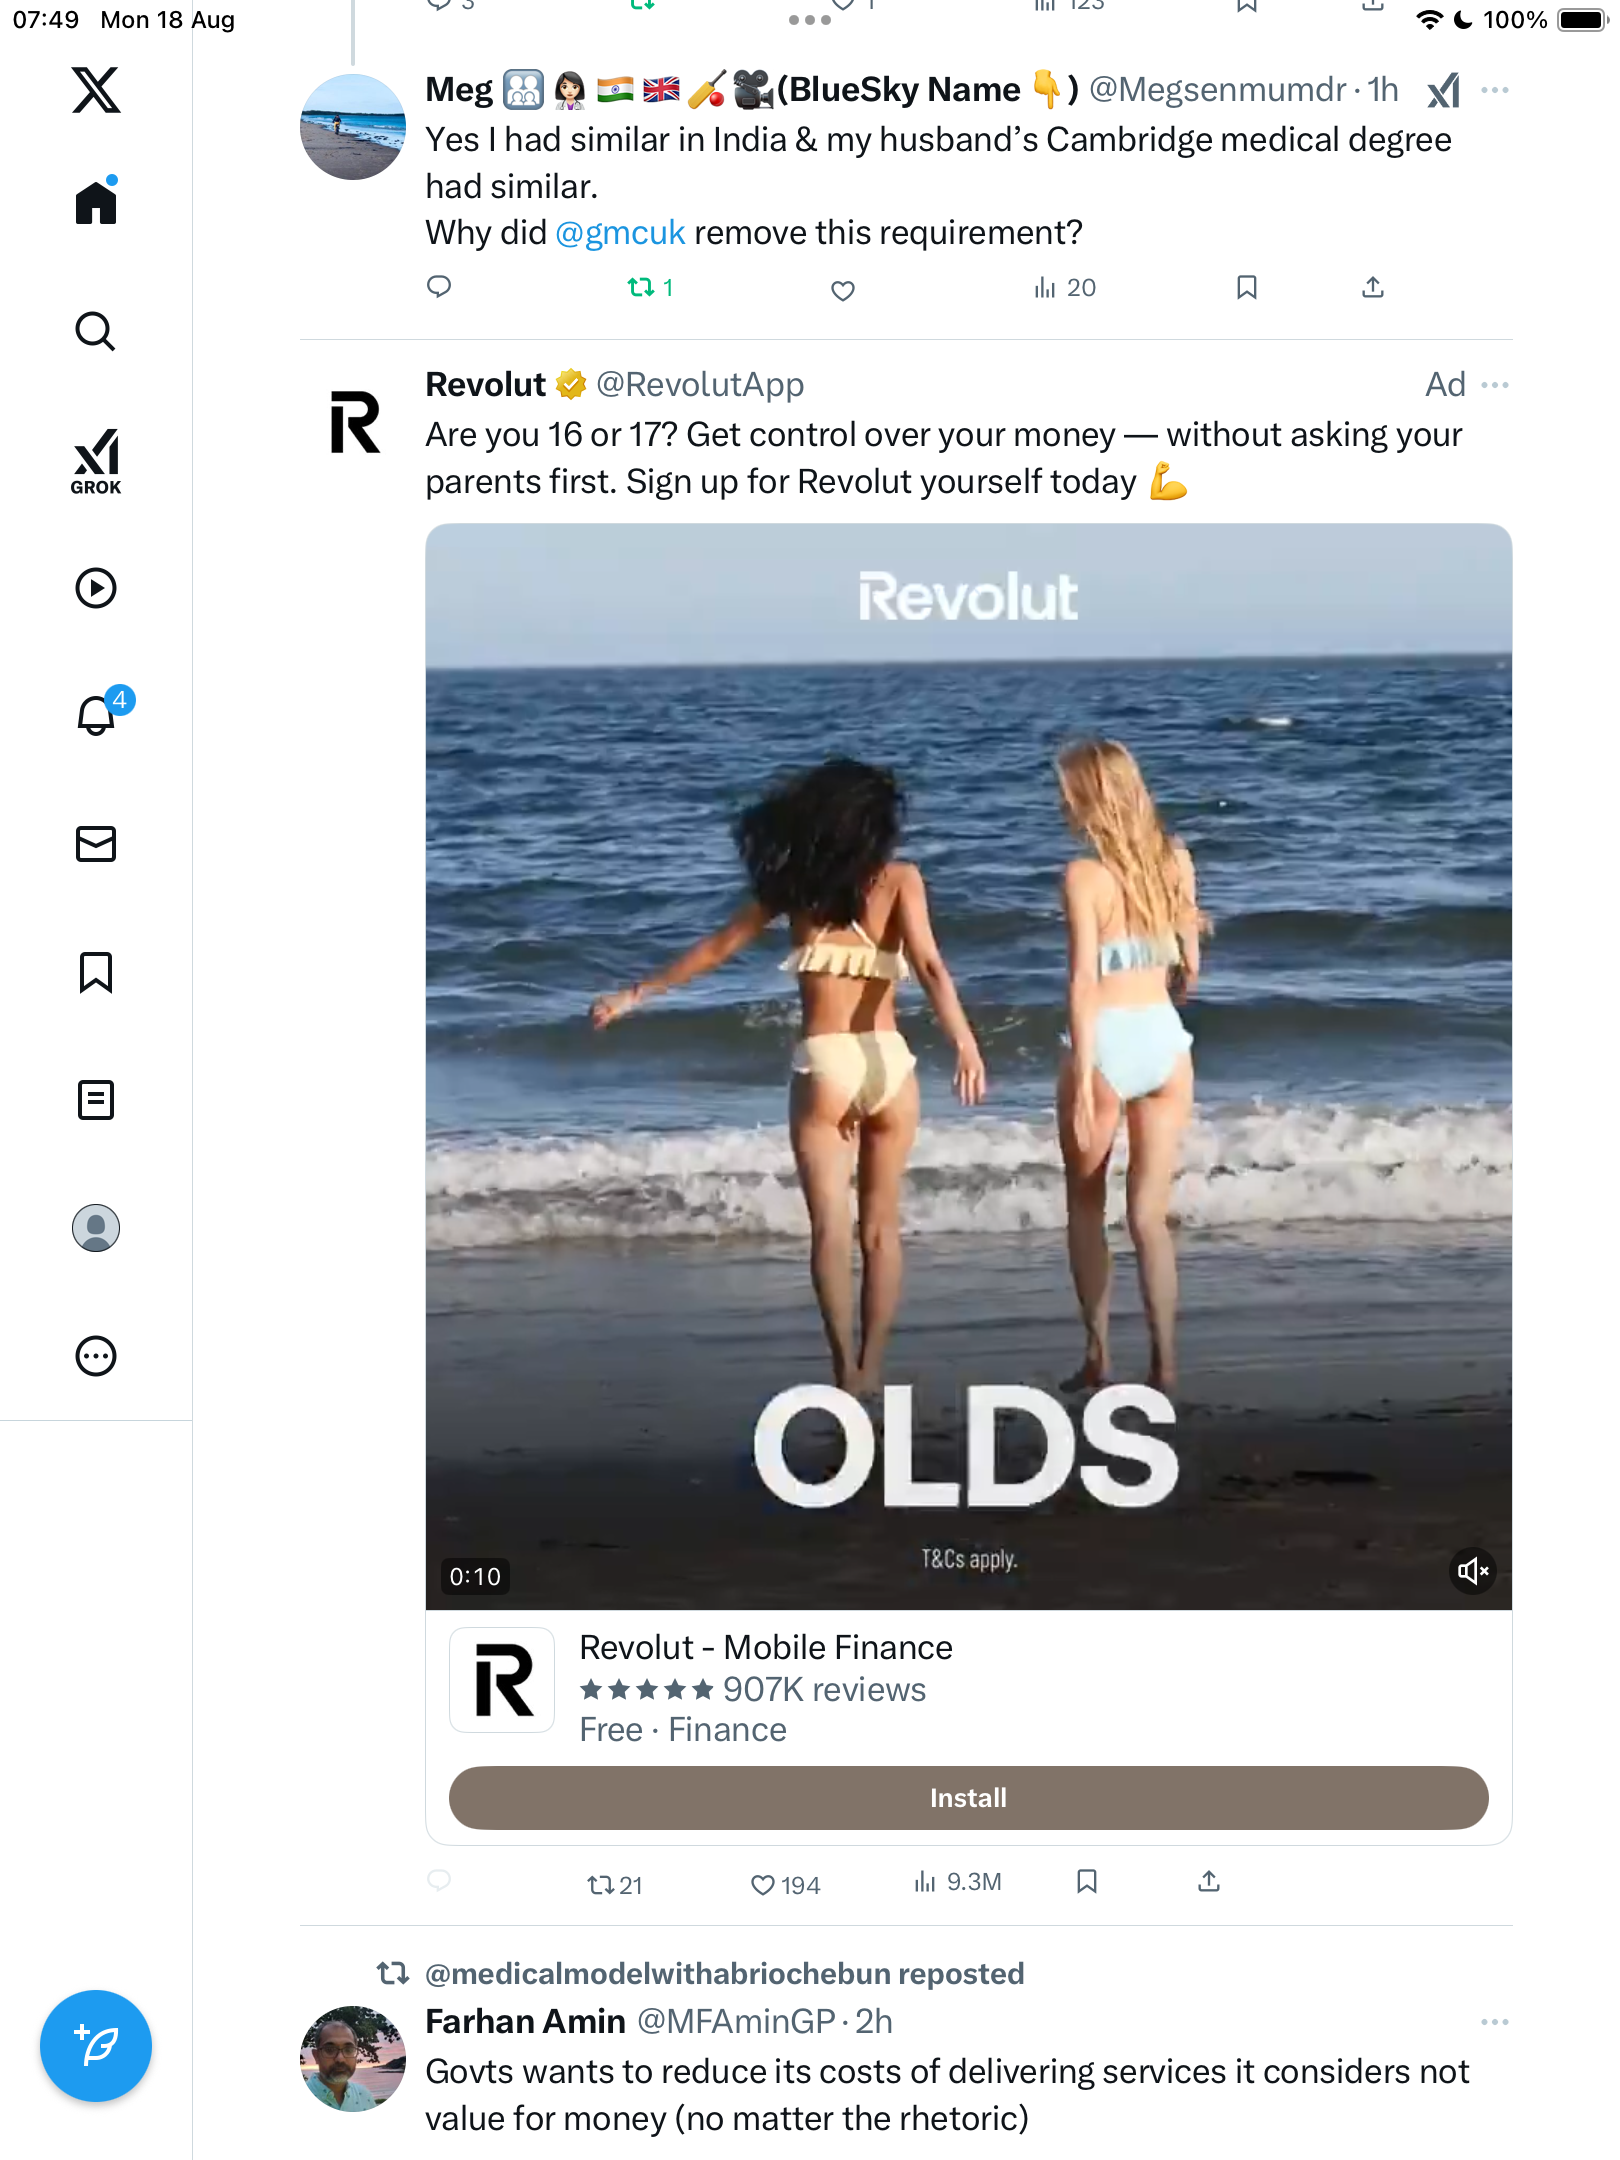The image size is (1620, 2160).
Task: Open more options on Meg's post
Action: [1495, 90]
